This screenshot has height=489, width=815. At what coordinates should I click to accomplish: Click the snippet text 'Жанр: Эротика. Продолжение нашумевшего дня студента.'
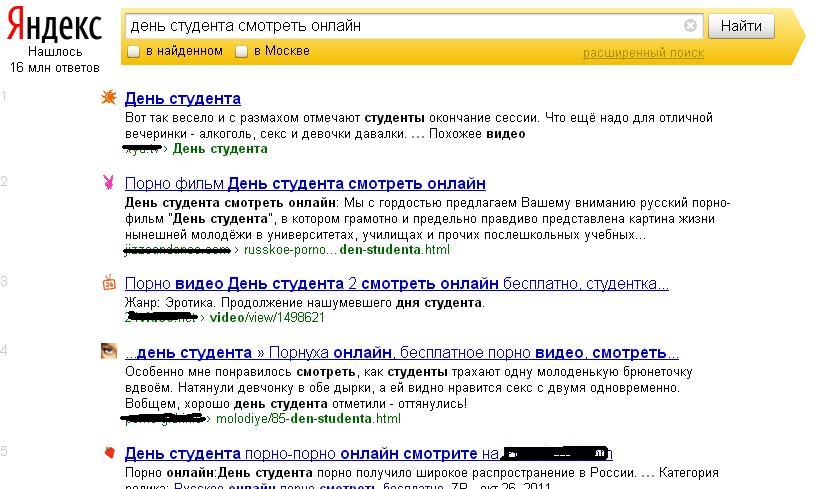[x=305, y=302]
